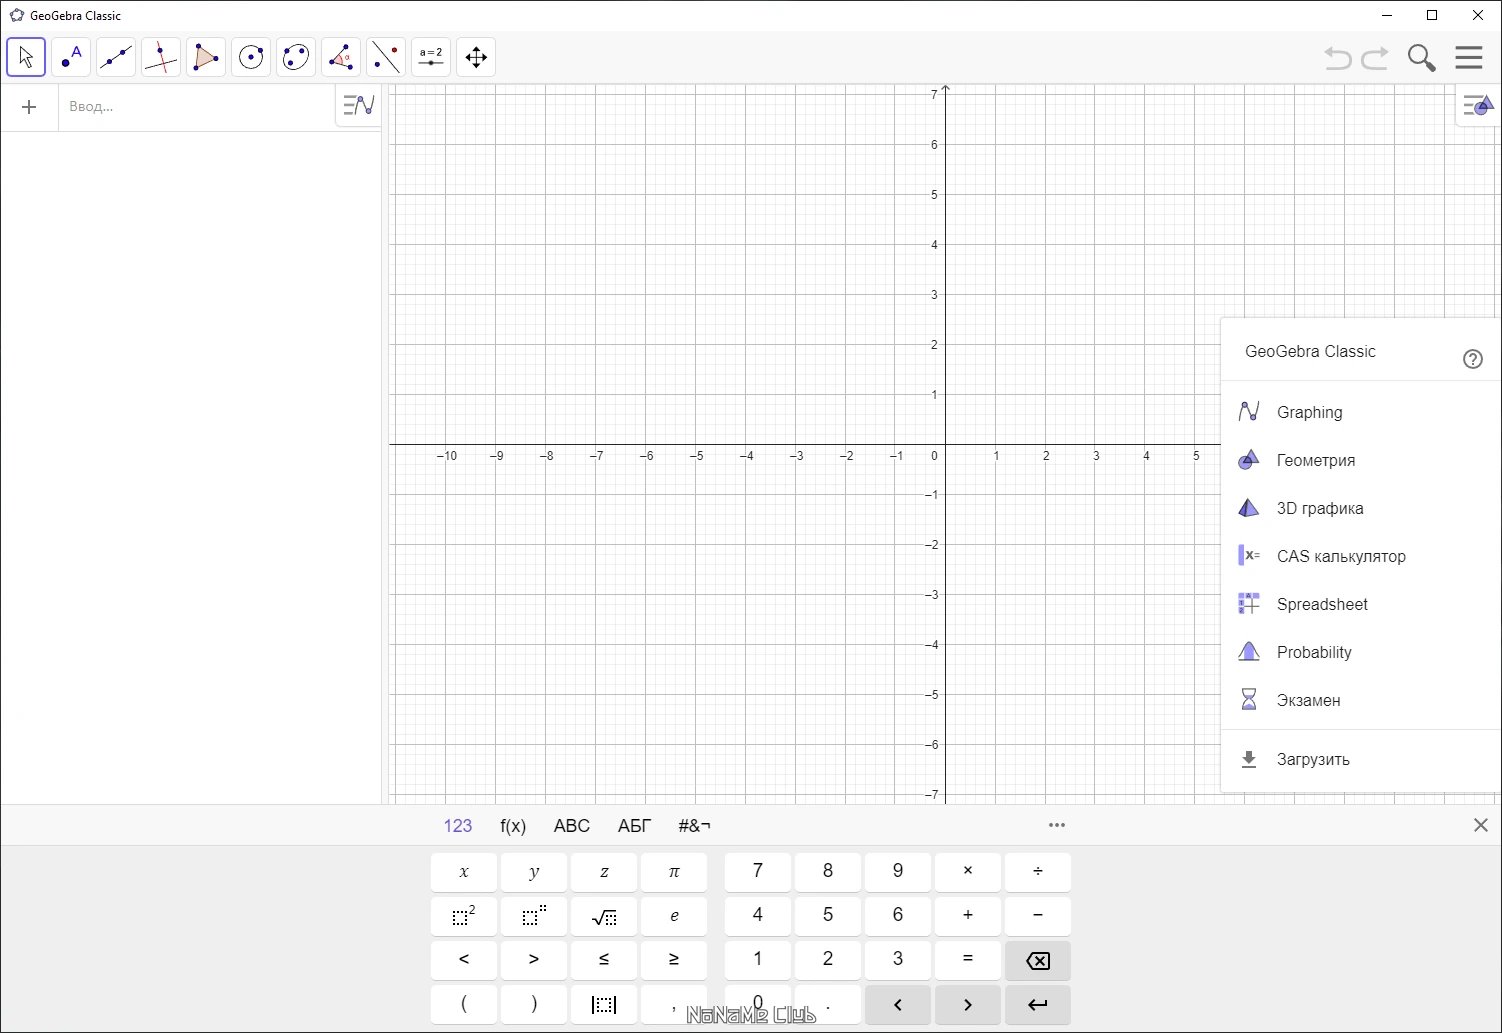Select the Perpendicular line tool

161,57
